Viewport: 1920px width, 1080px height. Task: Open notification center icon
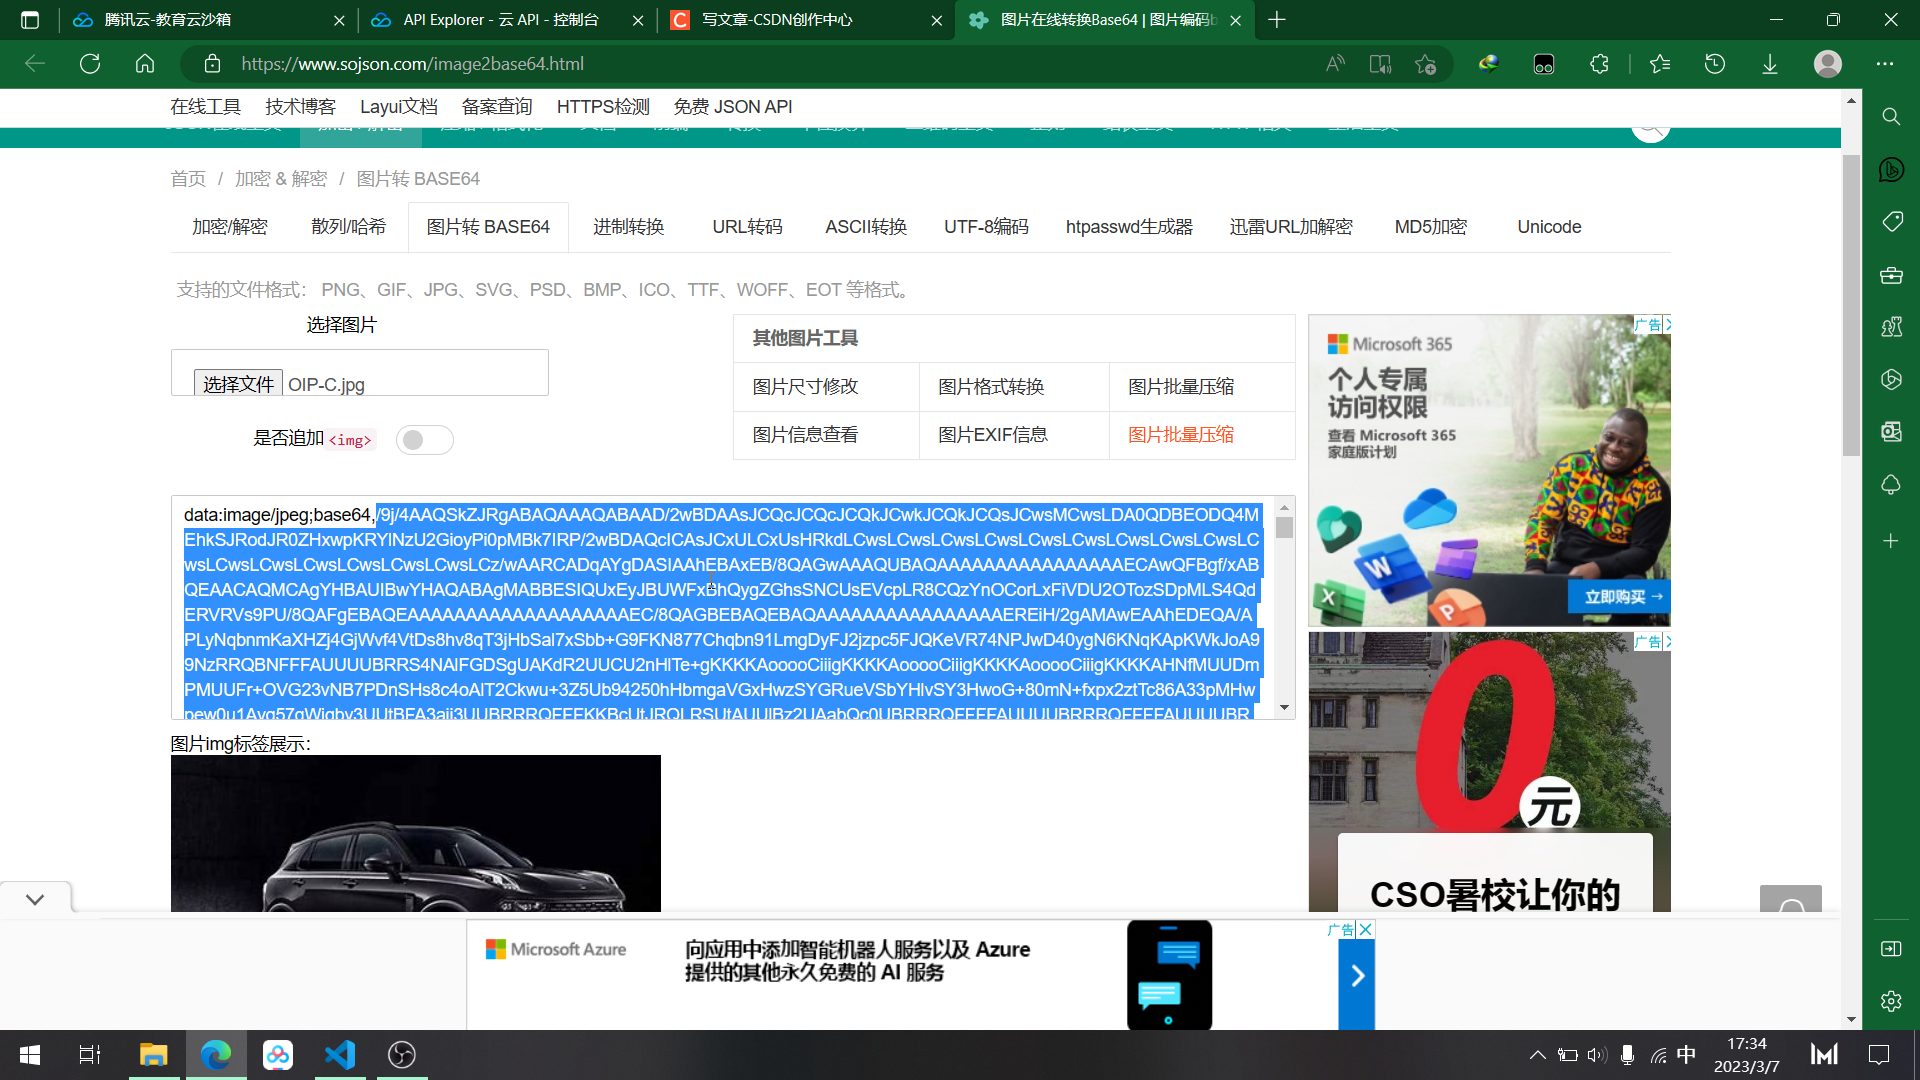1879,1055
